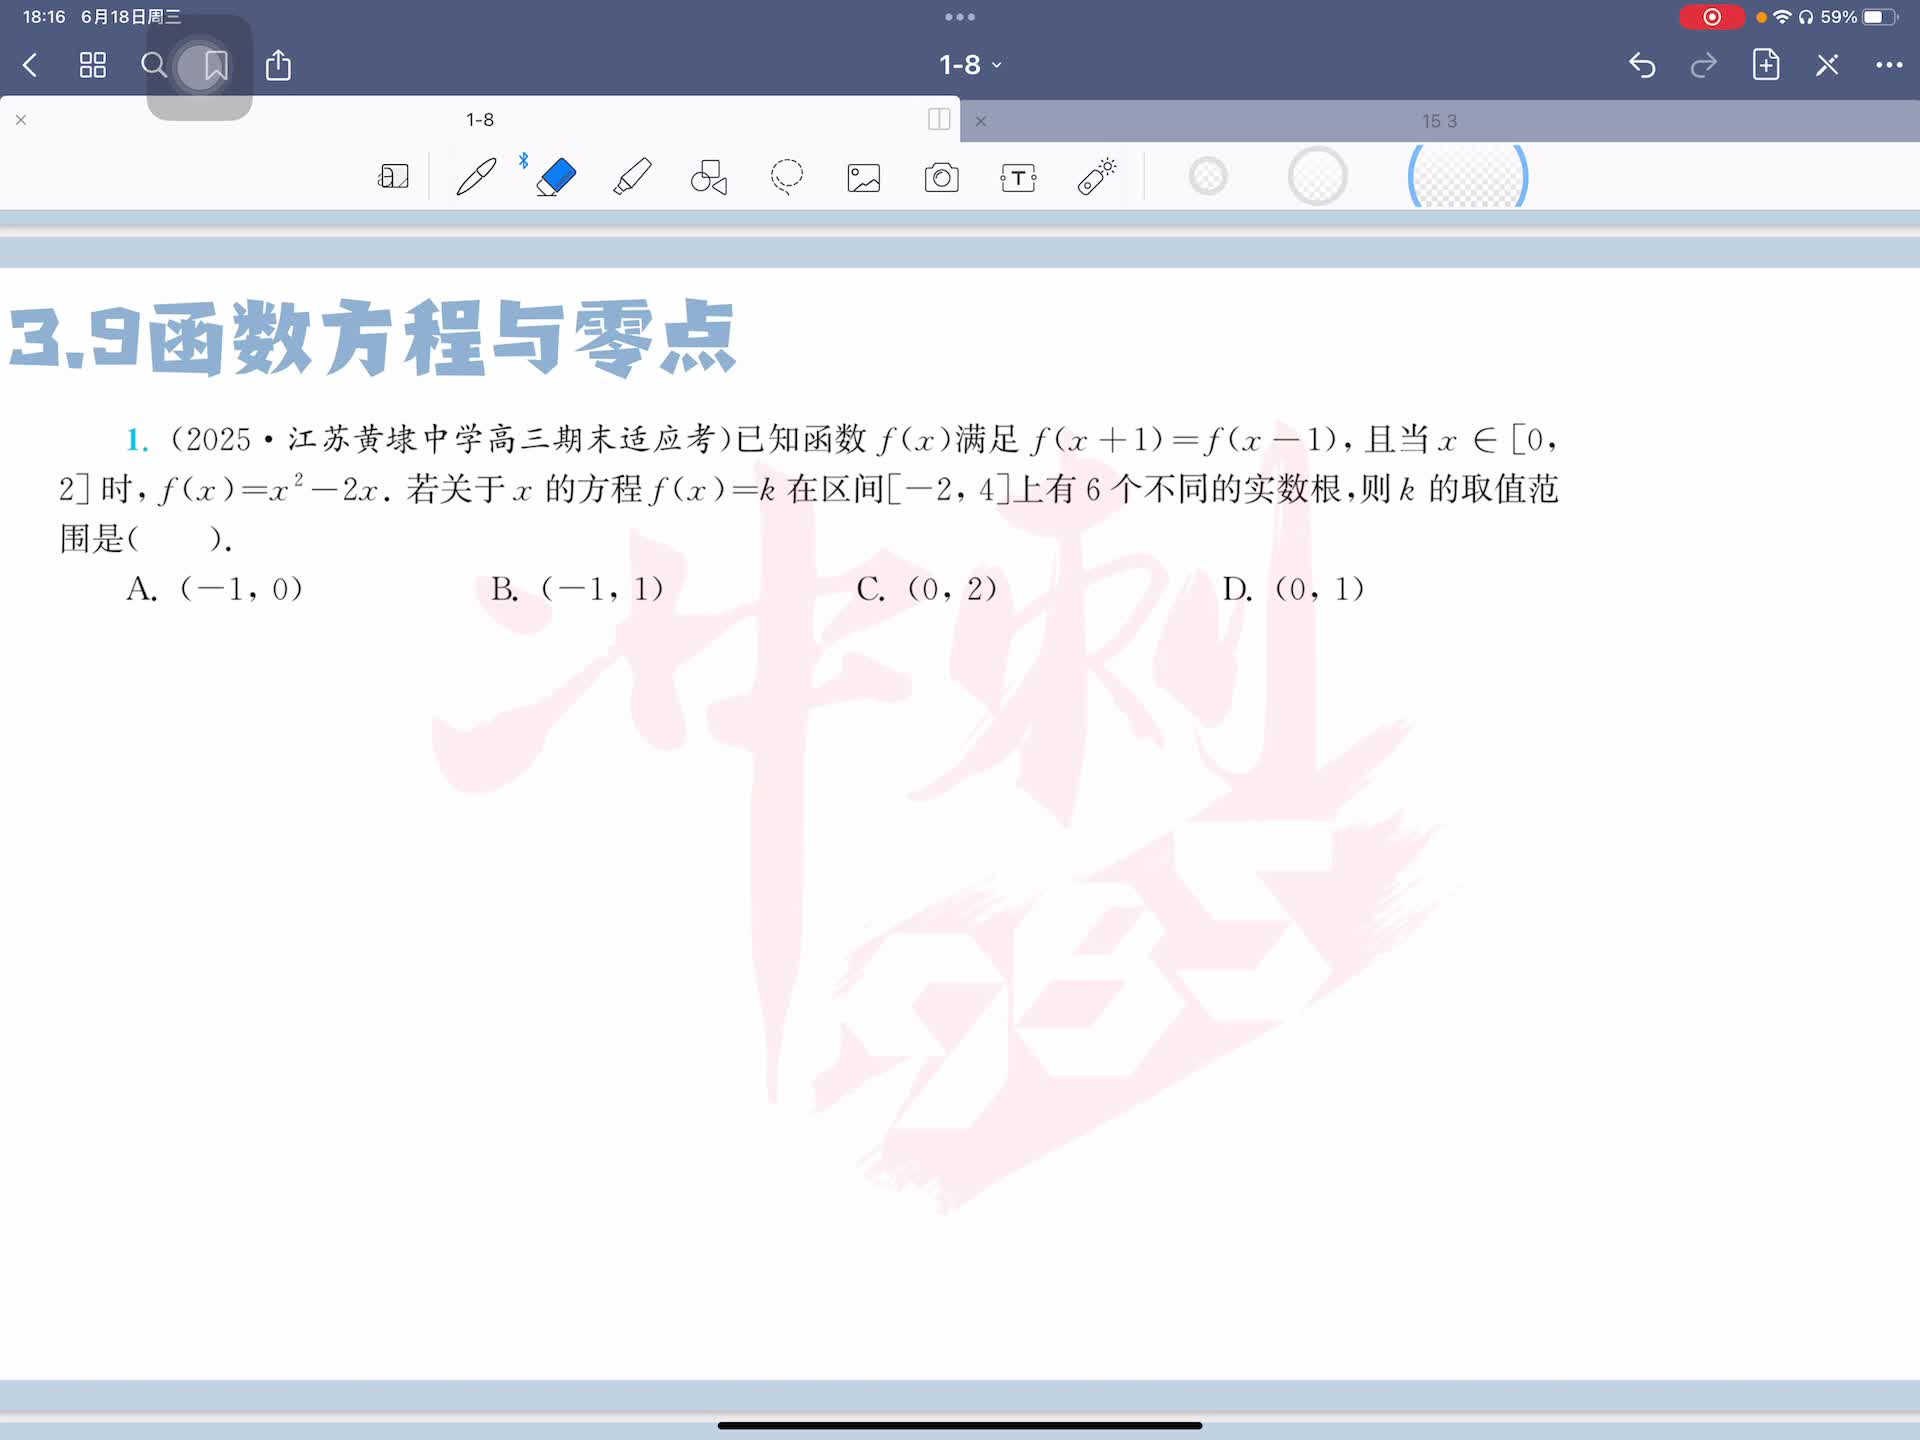The image size is (1920, 1440).
Task: Expand the 1-8 document title dropdown
Action: [x=969, y=65]
